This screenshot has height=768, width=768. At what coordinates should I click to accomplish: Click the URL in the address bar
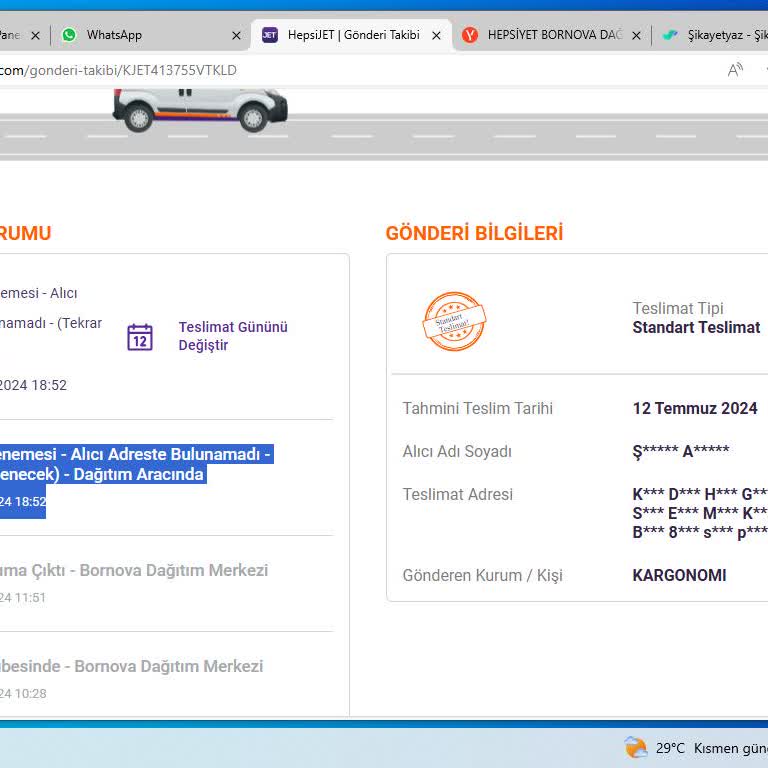click(120, 70)
